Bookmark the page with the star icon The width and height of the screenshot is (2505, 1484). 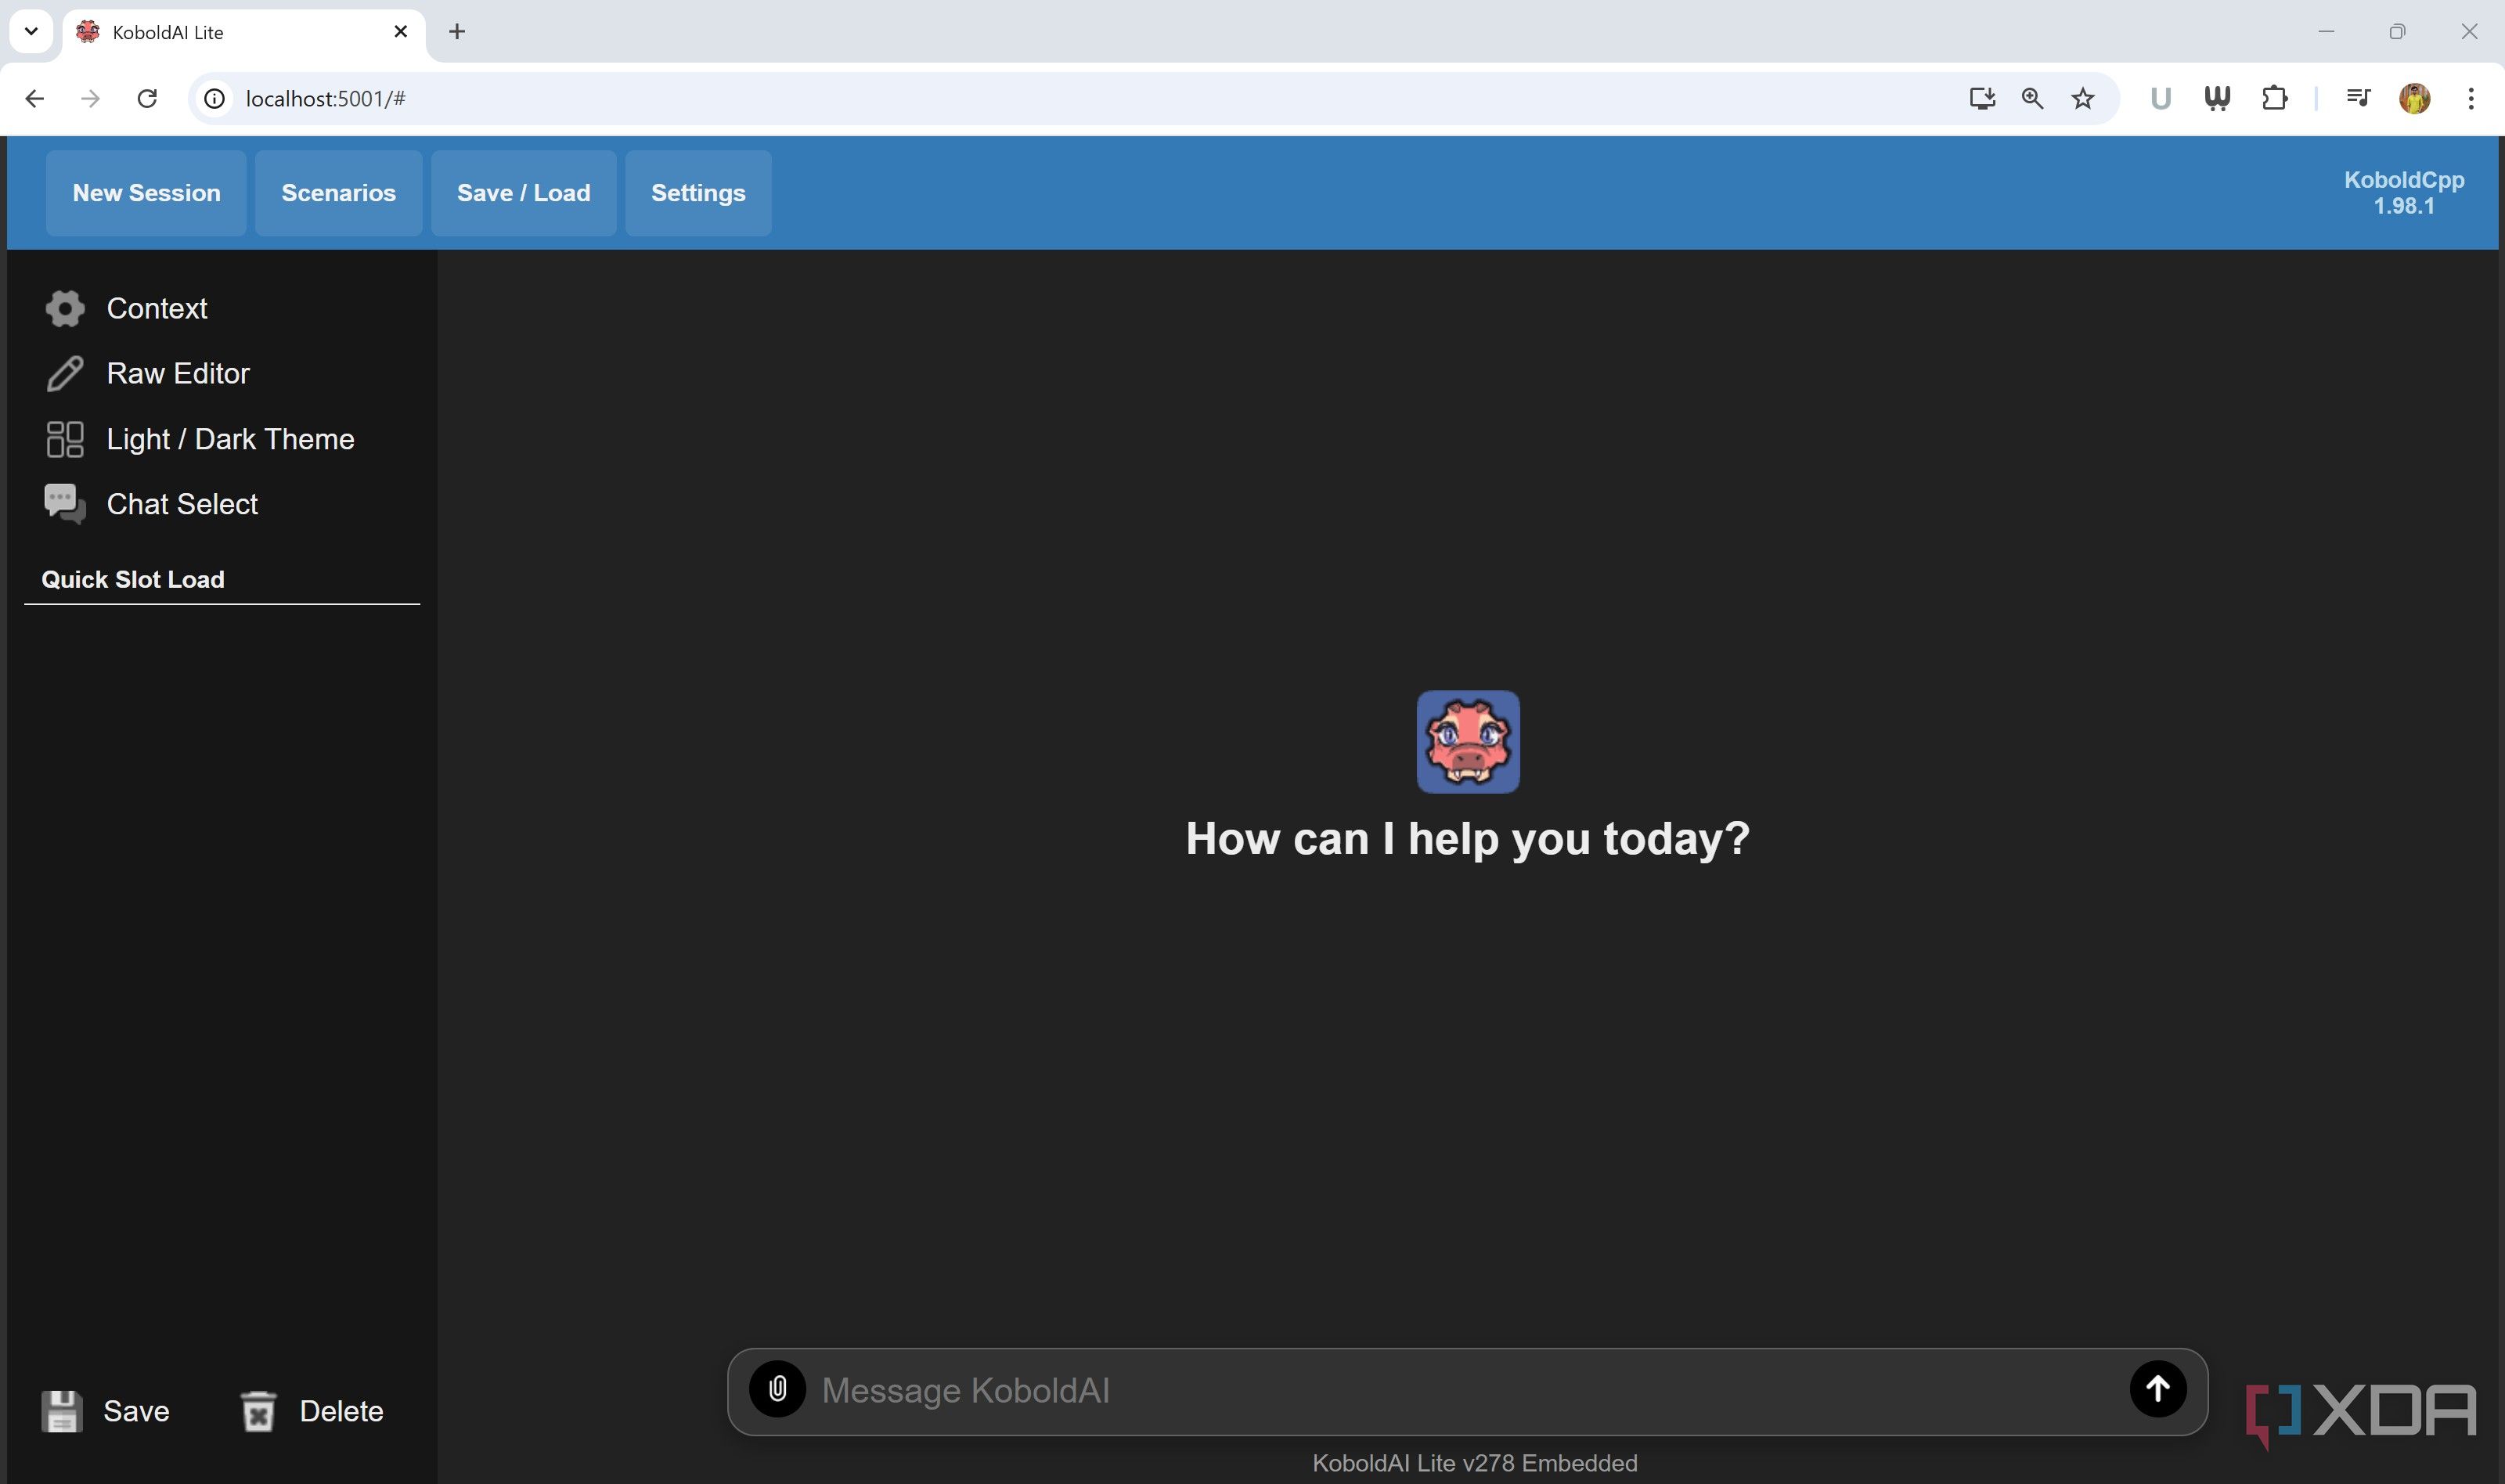click(2083, 98)
